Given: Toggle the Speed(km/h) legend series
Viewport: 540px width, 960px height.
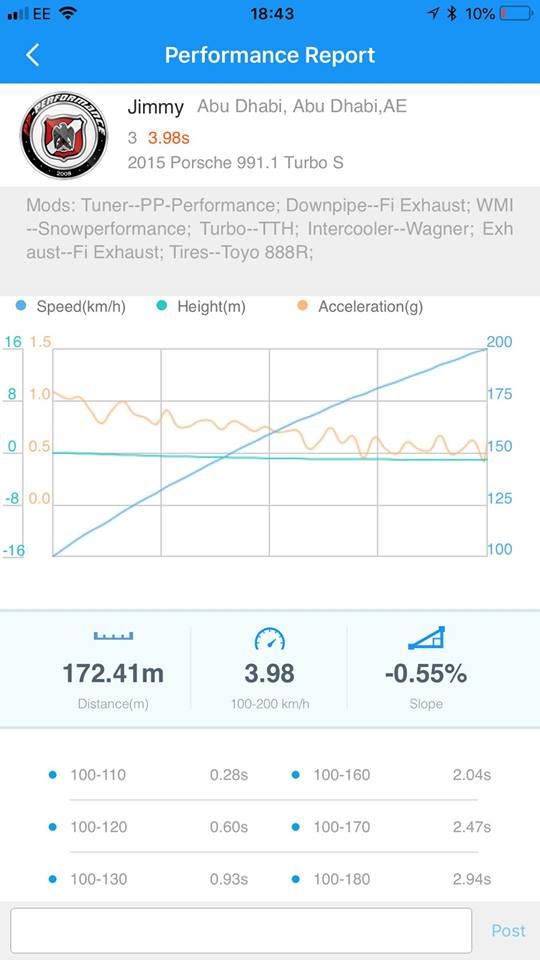Looking at the screenshot, I should pos(72,307).
